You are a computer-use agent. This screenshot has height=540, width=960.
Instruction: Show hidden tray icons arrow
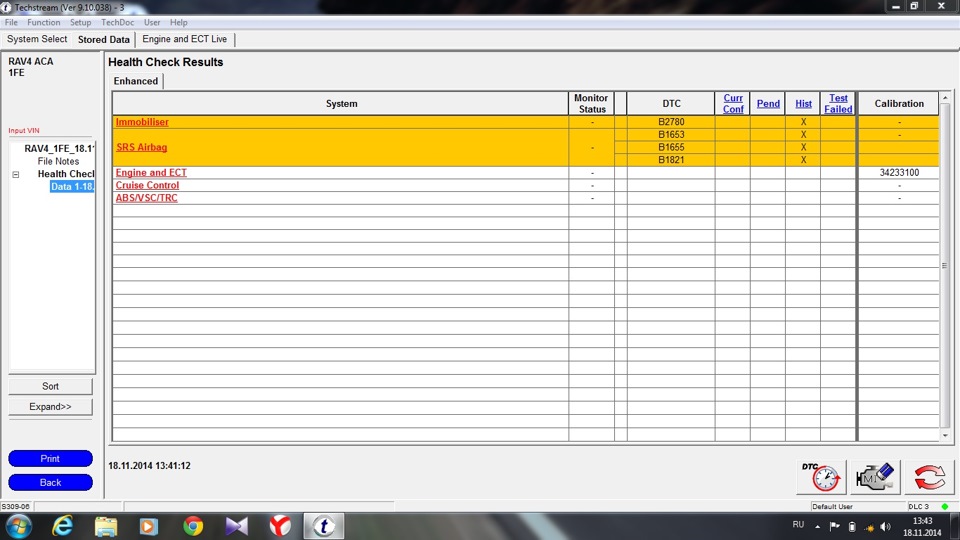tap(817, 527)
